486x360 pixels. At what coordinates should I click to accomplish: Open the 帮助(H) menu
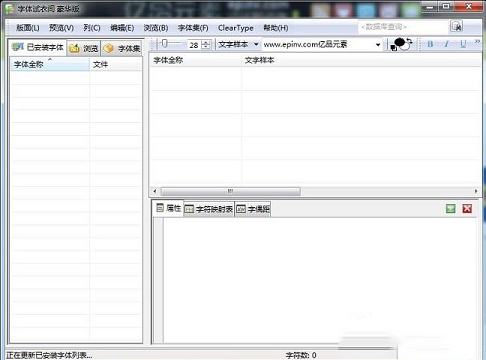pyautogui.click(x=276, y=28)
